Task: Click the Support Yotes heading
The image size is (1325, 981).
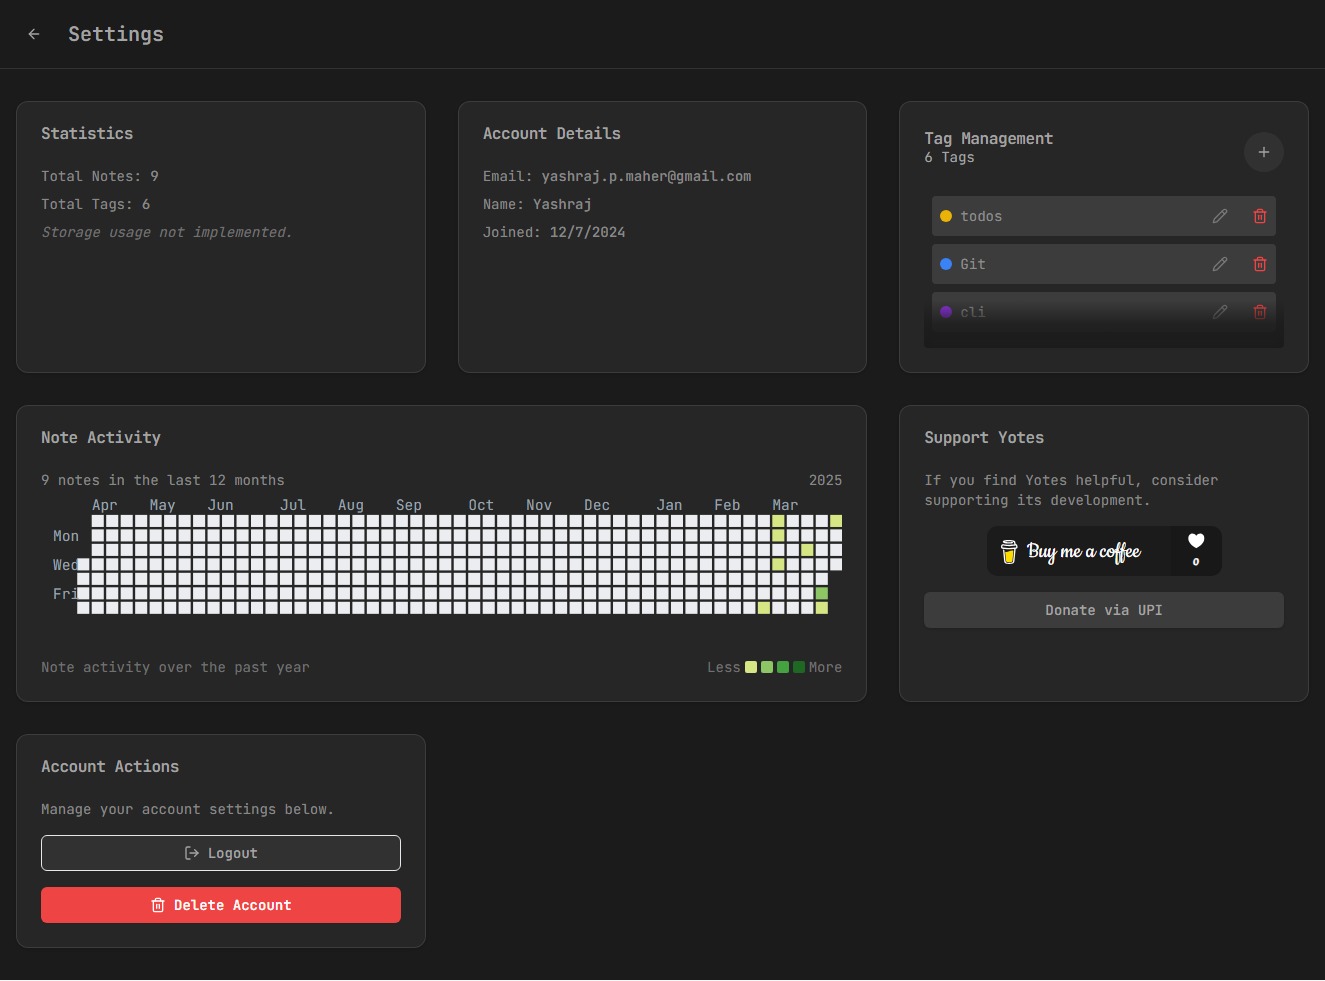Action: coord(984,437)
